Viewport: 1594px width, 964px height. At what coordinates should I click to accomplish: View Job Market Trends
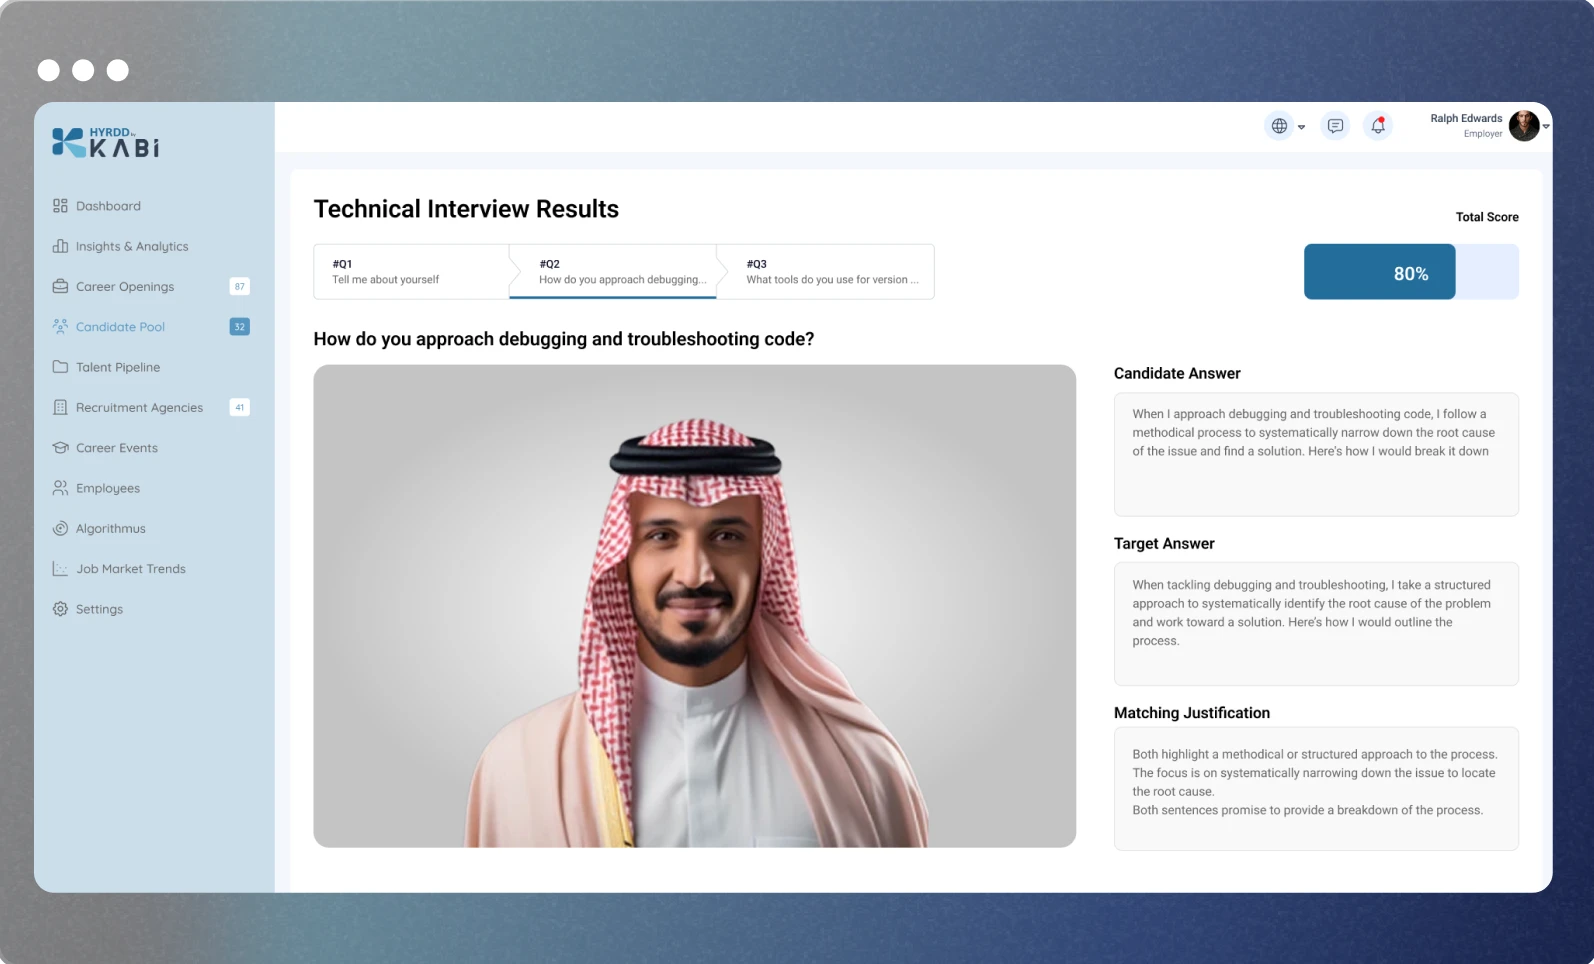tap(131, 569)
